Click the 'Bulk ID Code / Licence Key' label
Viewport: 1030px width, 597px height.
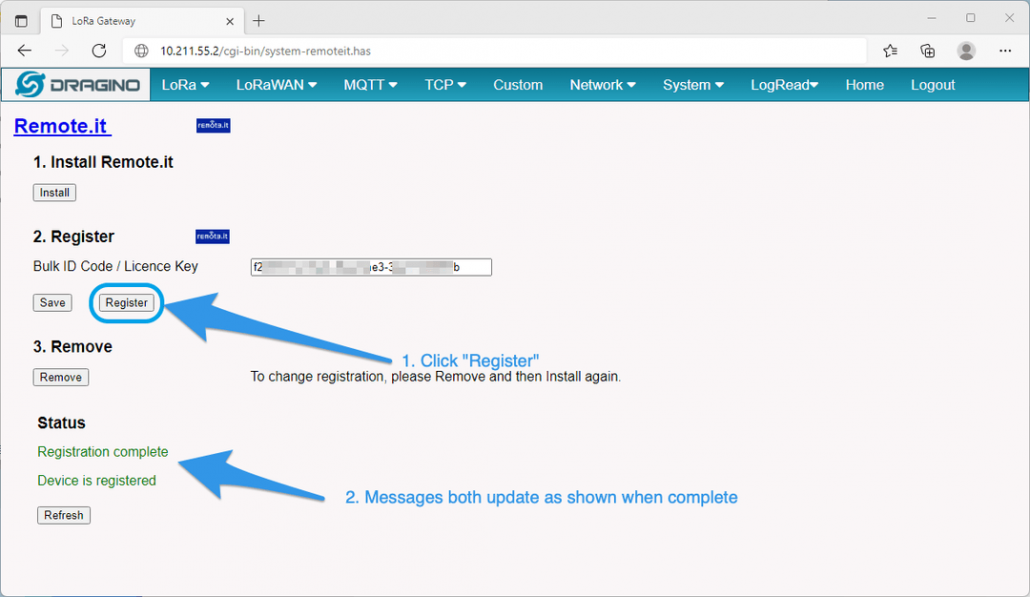coord(116,267)
